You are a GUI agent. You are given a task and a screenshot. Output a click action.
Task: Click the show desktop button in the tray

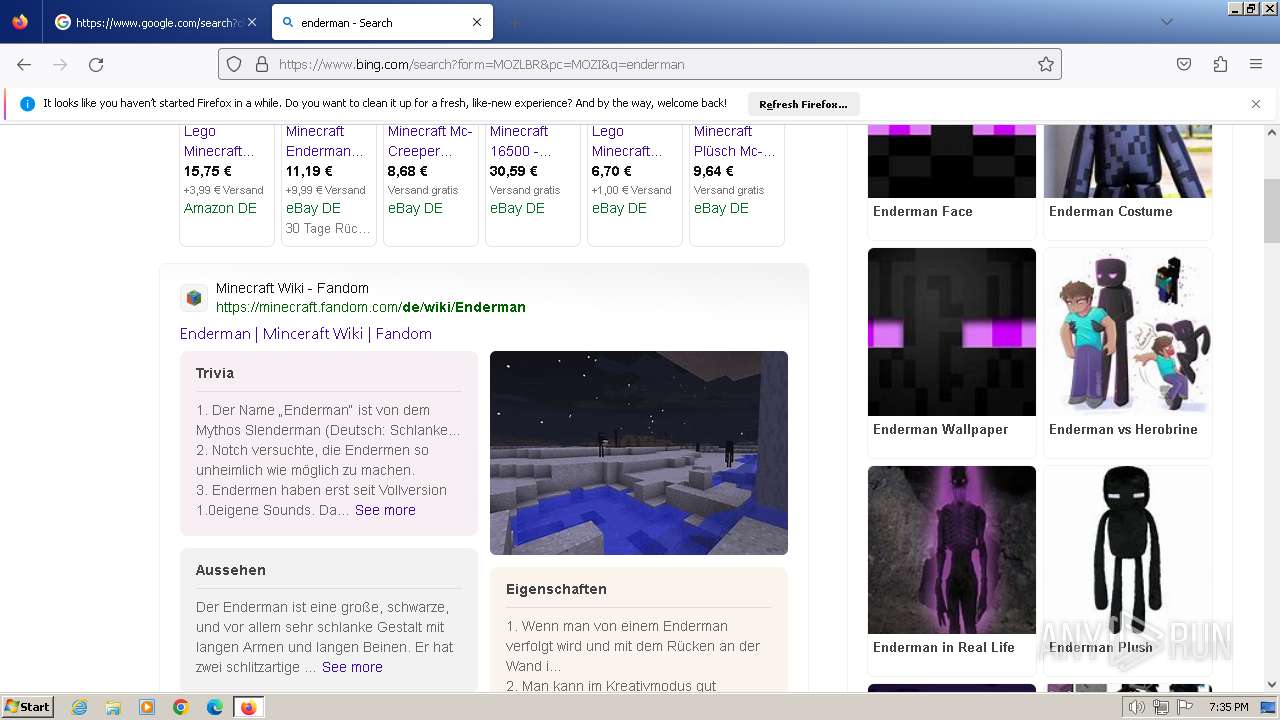pos(1268,707)
